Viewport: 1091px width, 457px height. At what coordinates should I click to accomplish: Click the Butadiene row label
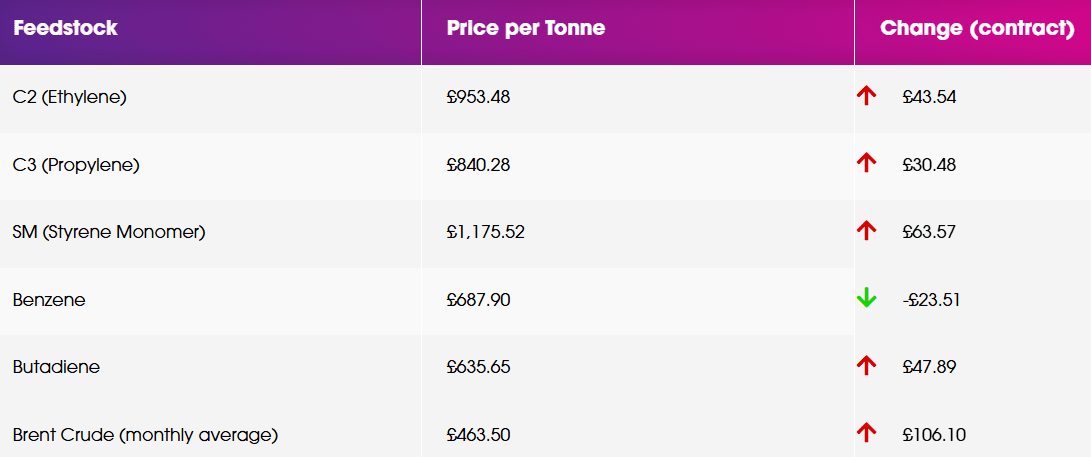coord(56,367)
